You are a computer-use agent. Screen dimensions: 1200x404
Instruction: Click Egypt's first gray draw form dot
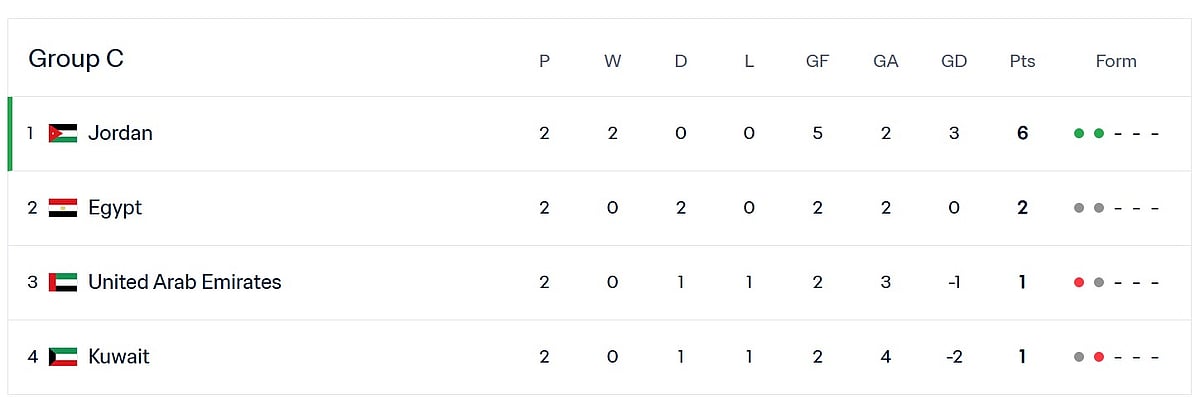click(1079, 208)
